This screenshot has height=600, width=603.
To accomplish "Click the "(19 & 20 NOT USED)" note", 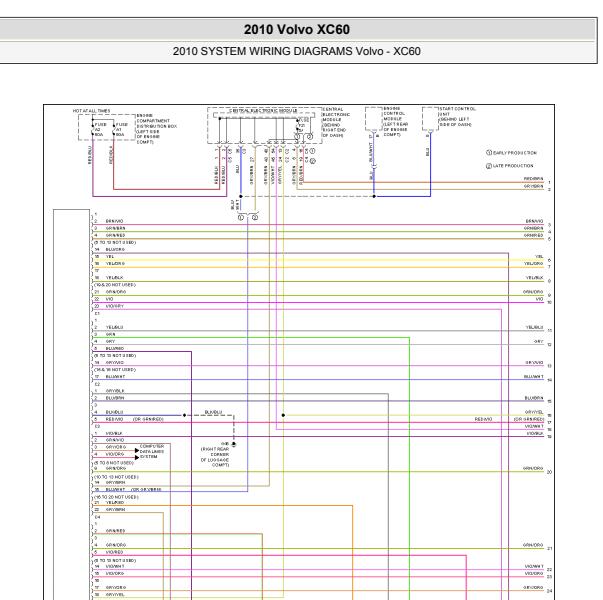I will click(115, 285).
